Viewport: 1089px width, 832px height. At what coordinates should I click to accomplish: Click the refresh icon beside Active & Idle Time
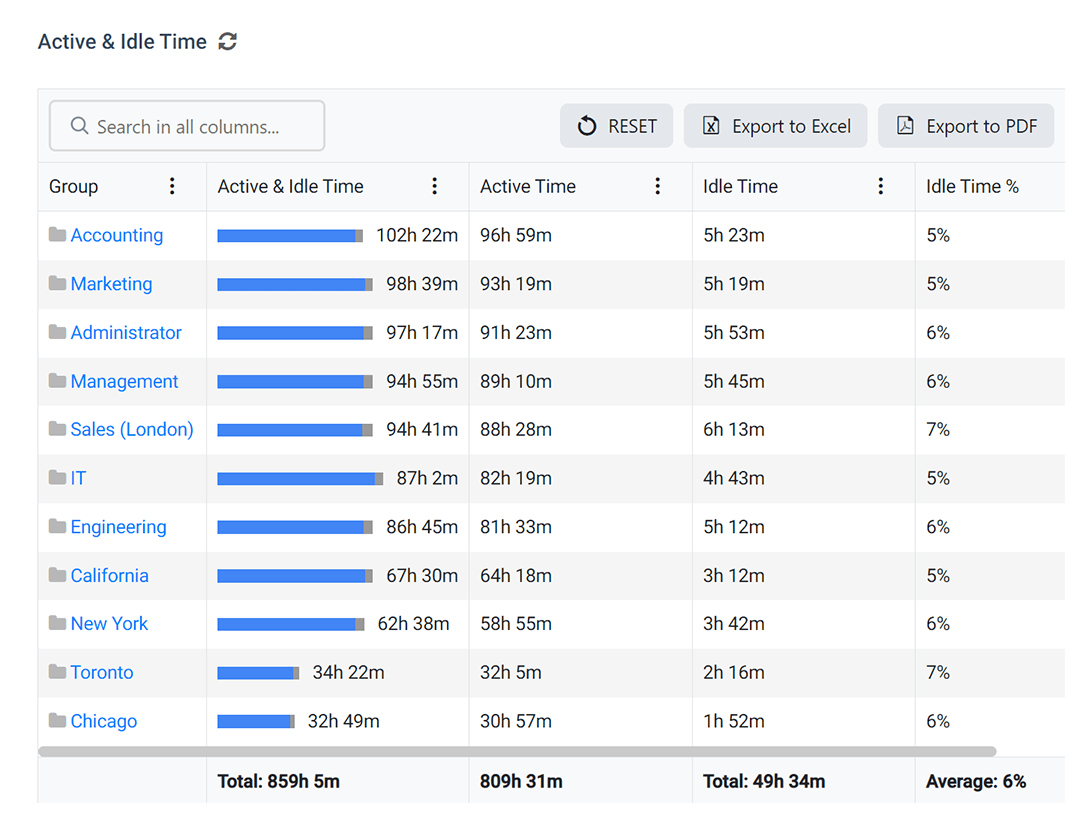tap(228, 41)
